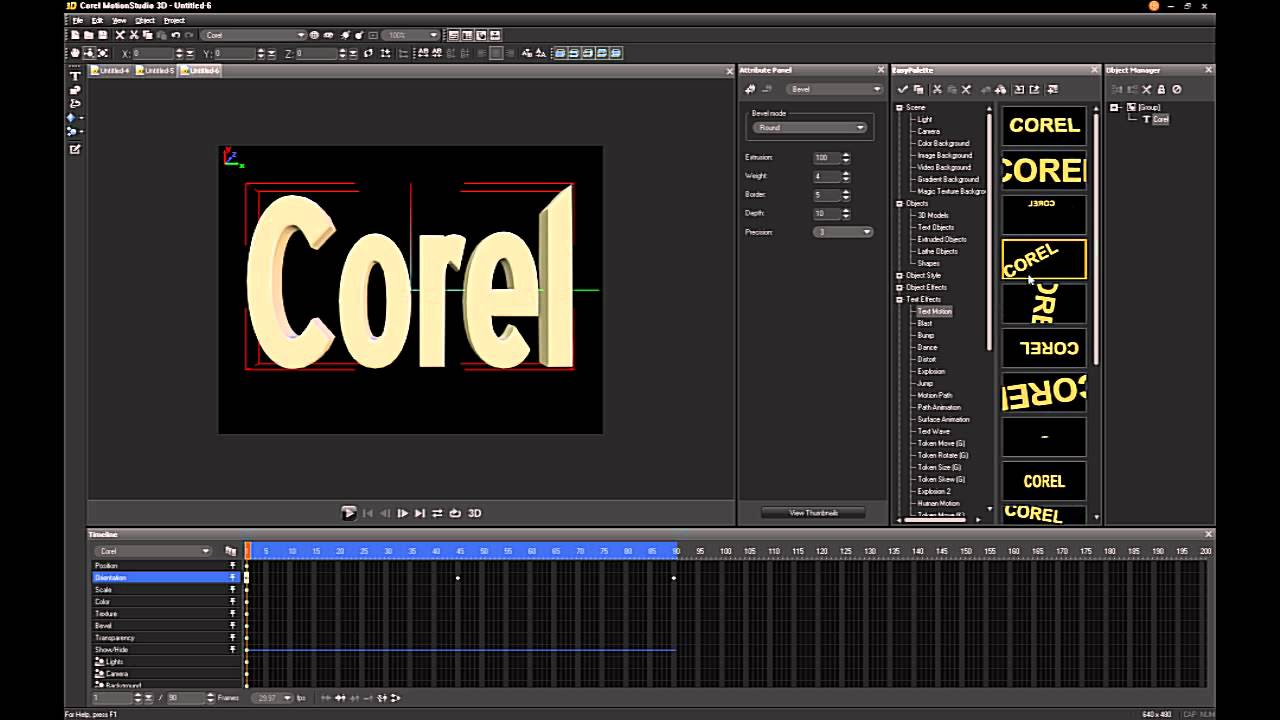Viewport: 1280px width, 720px height.
Task: Click the Object Manager lock icon
Action: (x=1161, y=89)
